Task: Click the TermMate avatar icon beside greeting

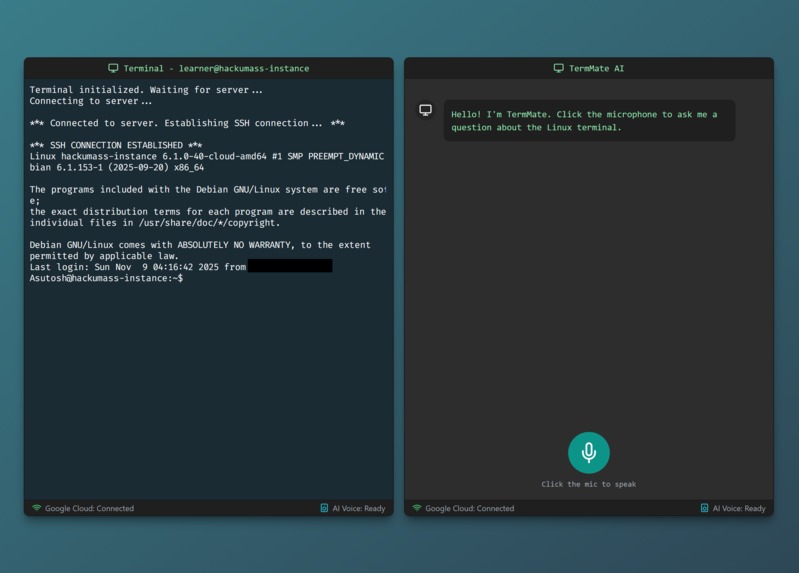Action: coord(425,110)
